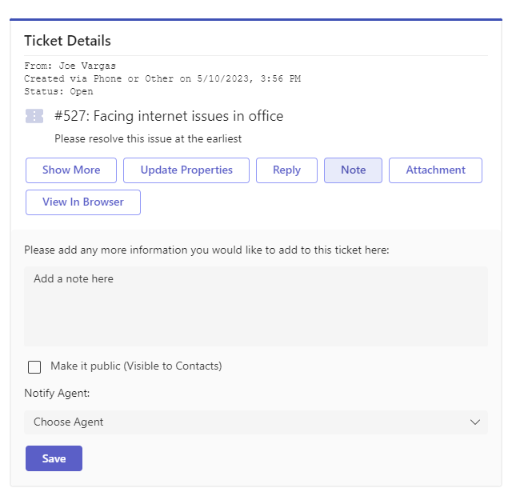The image size is (512, 492).
Task: Click the 'Status: Open' text
Action: pyautogui.click(x=59, y=91)
